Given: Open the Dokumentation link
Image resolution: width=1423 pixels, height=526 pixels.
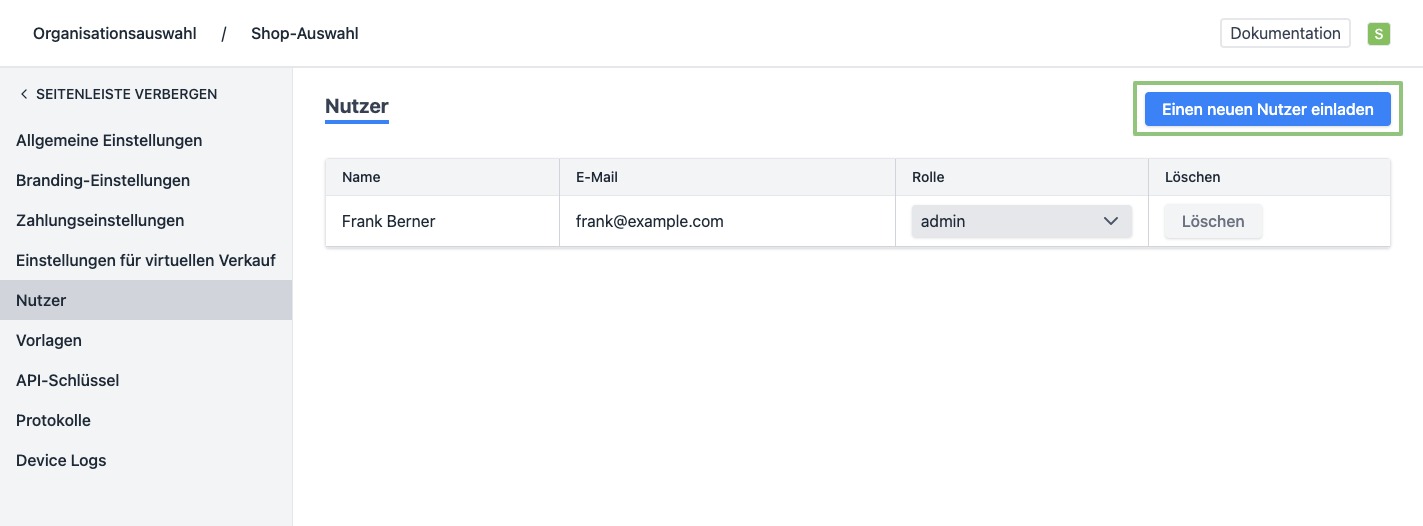Looking at the screenshot, I should coord(1285,33).
